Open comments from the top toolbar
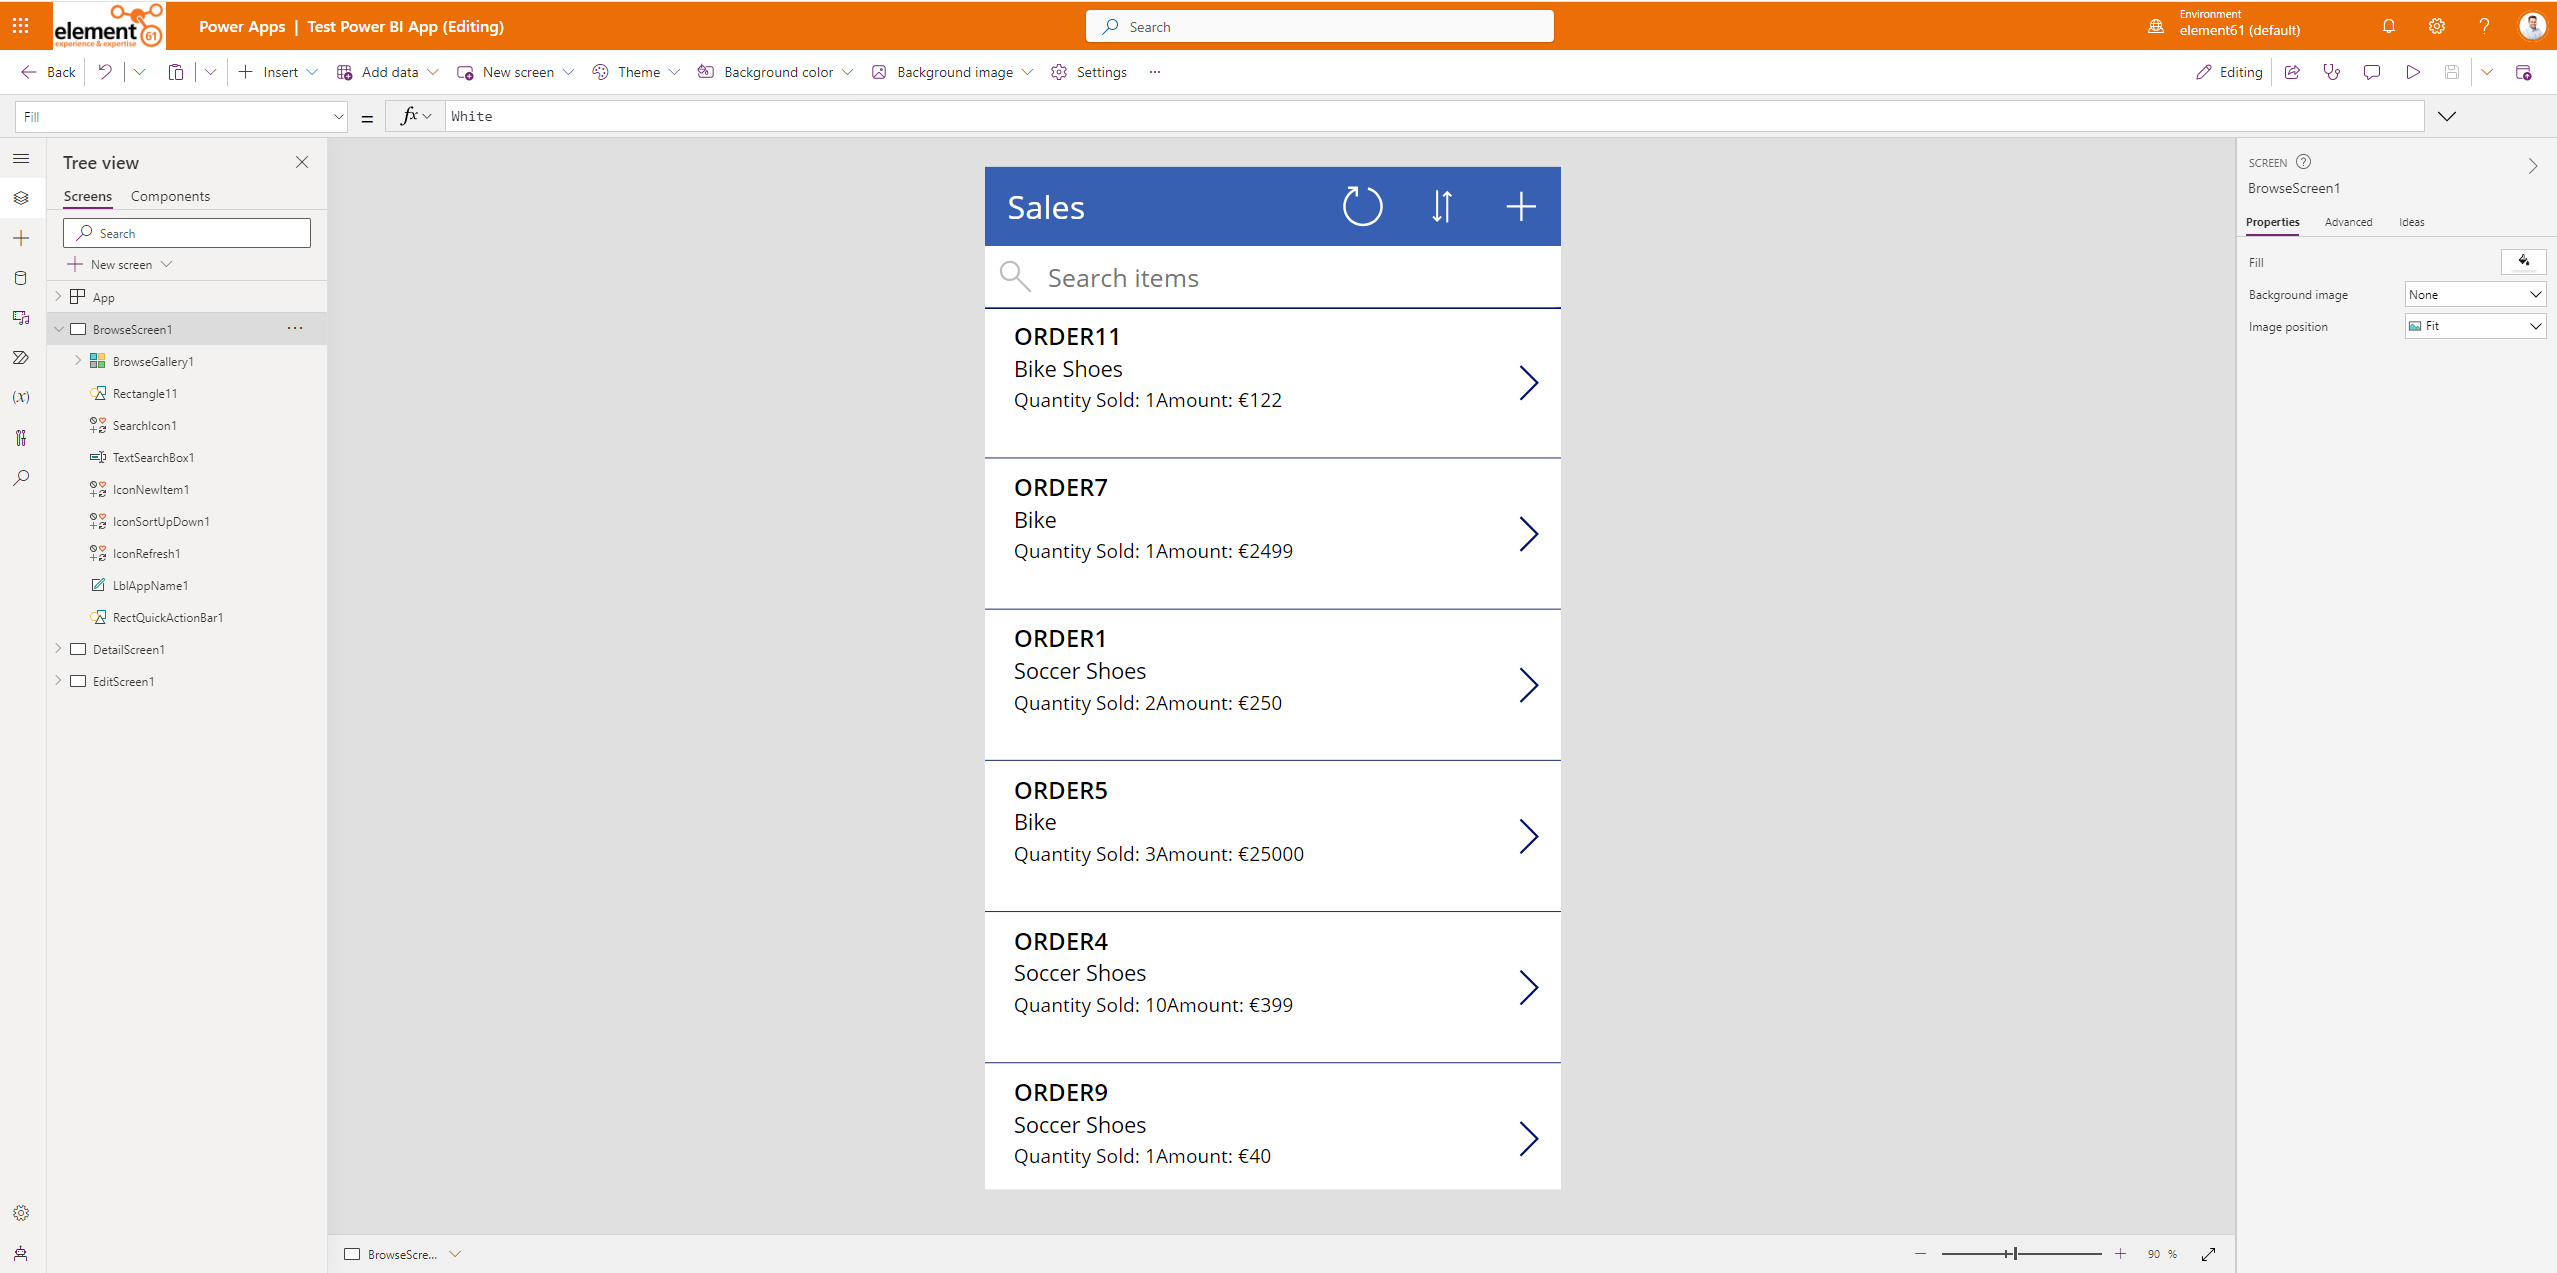The image size is (2557, 1273). tap(2372, 71)
